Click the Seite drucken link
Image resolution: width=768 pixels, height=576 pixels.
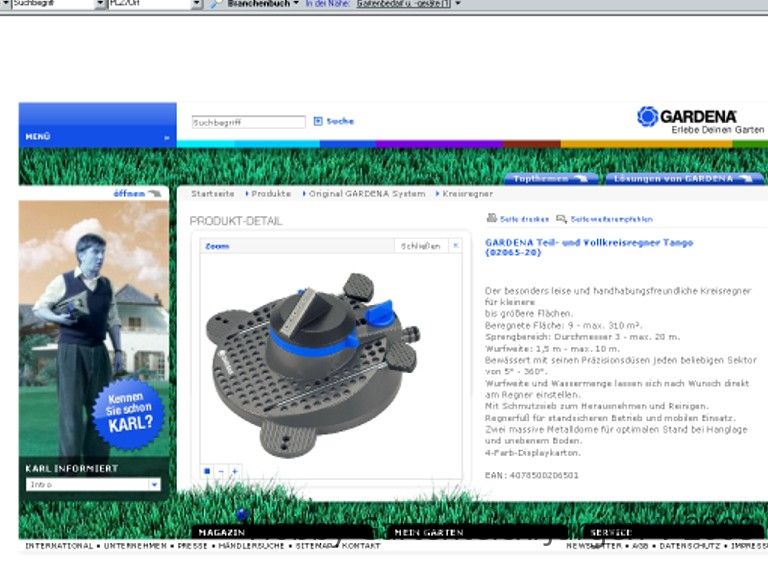tap(524, 219)
